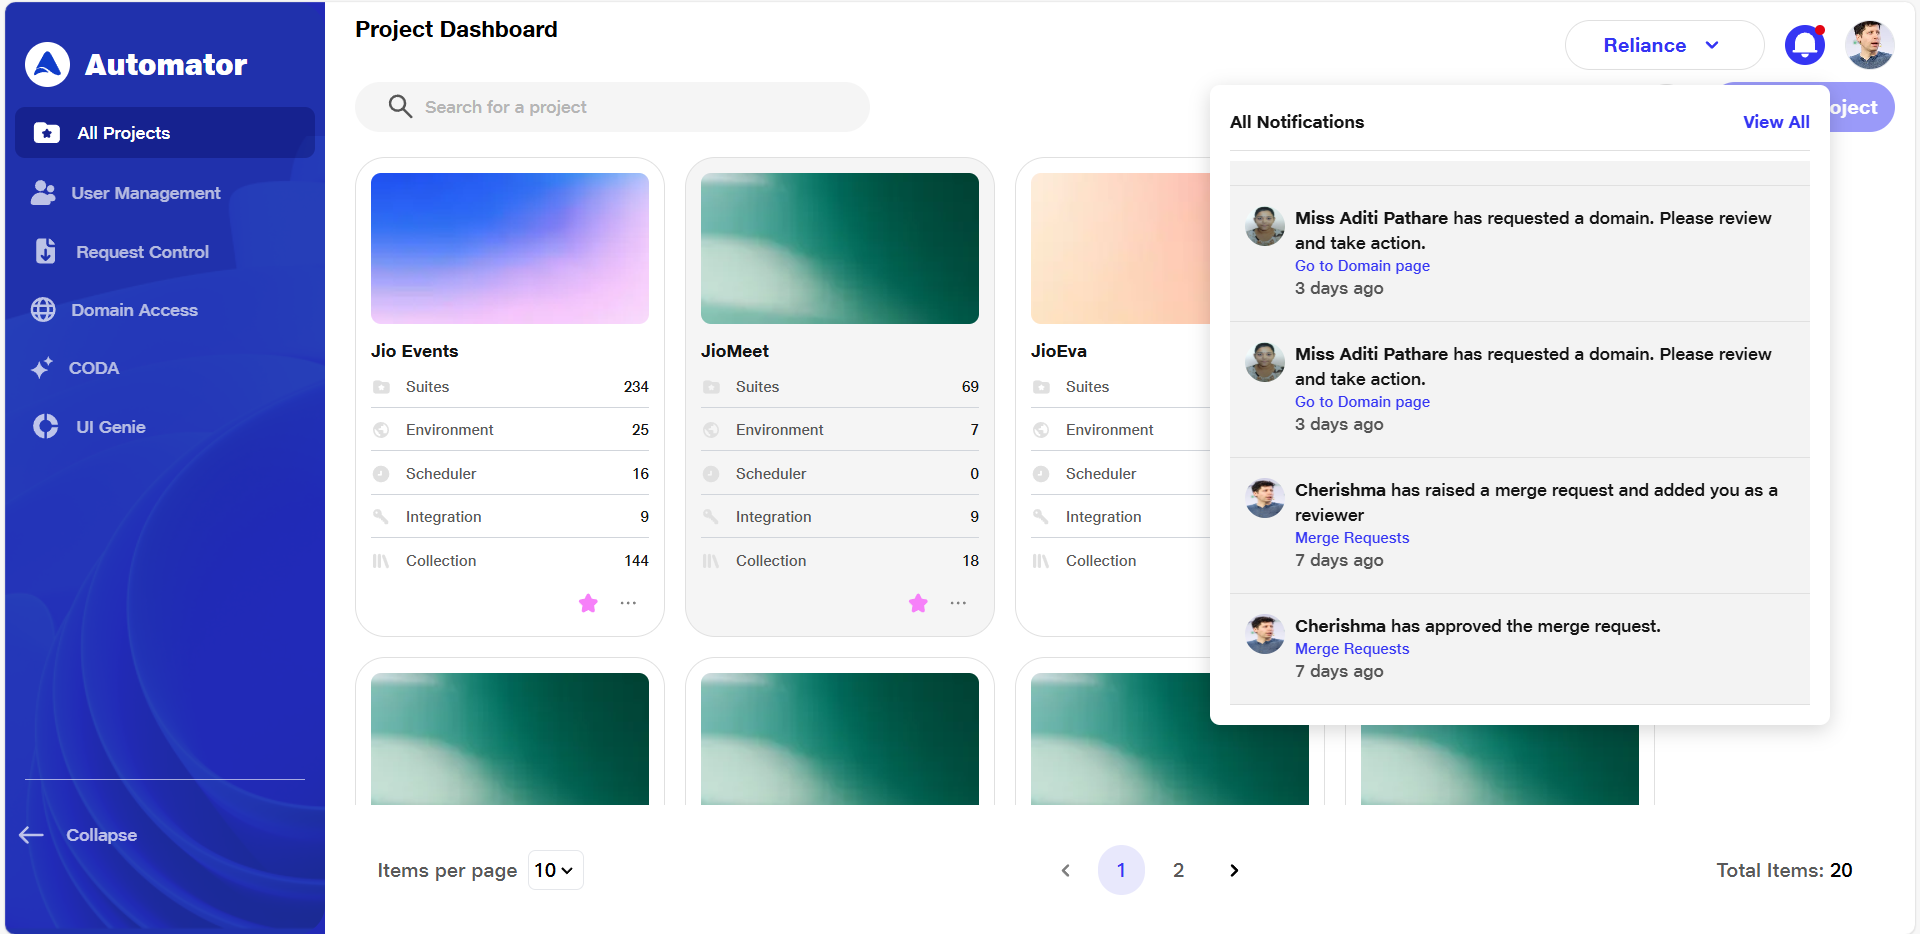The height and width of the screenshot is (934, 1920).
Task: Go to next page using chevron
Action: pyautogui.click(x=1234, y=870)
